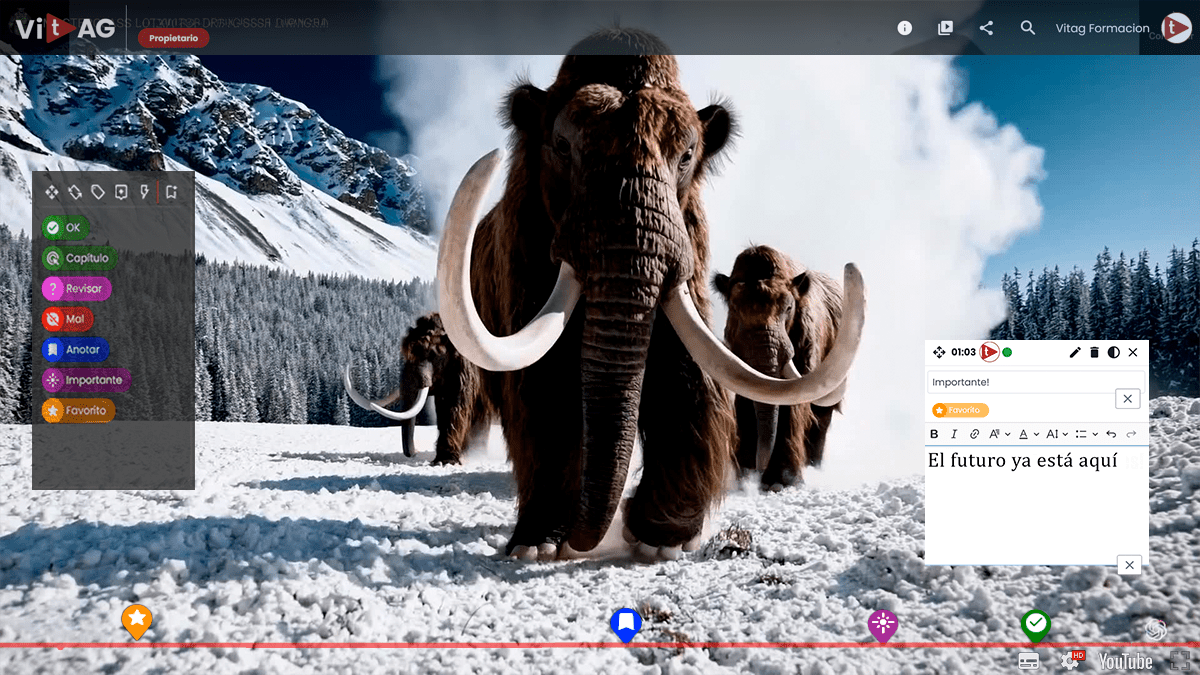1200x675 pixels.
Task: Seek on the red video progress bar
Action: [x=600, y=646]
